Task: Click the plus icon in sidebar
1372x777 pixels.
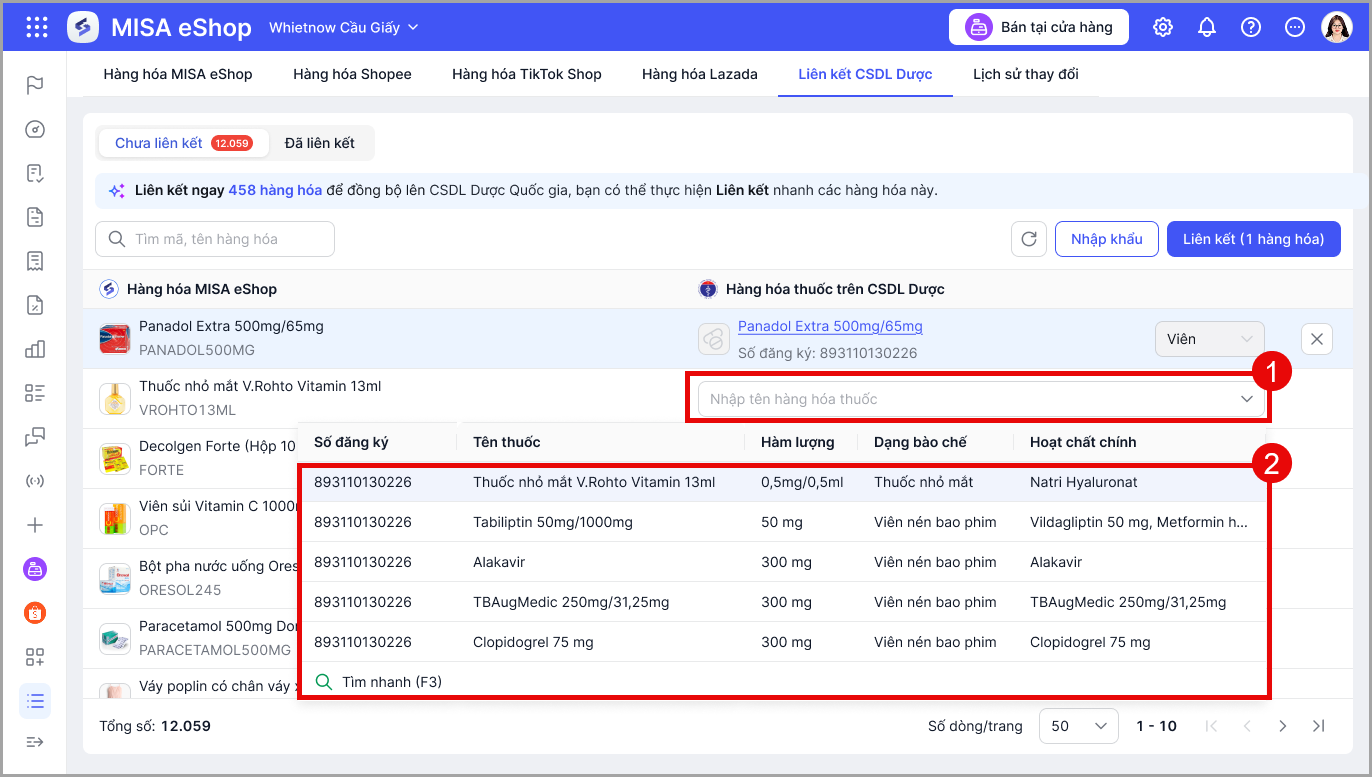Action: pos(35,525)
